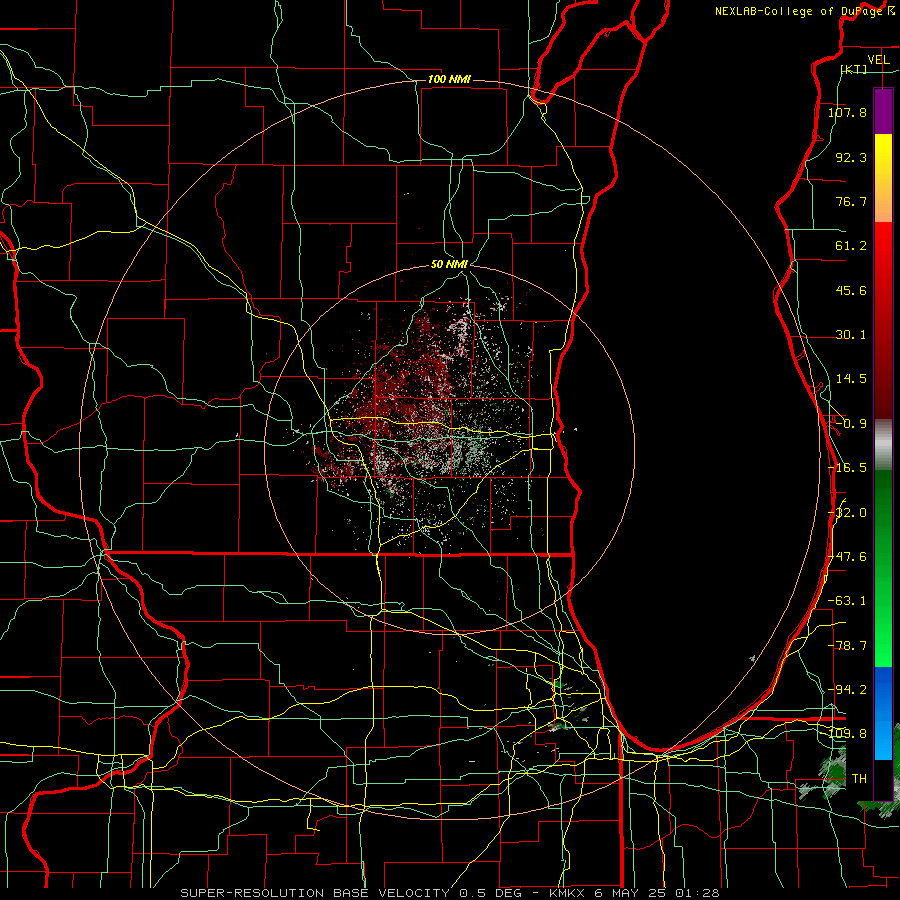Pick the gray near-zero segment of velocity scale
Screen dimensions: 900x900
point(883,445)
